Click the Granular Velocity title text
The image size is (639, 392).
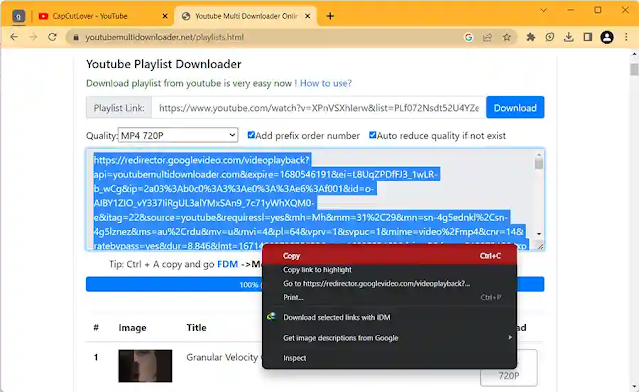[223, 357]
